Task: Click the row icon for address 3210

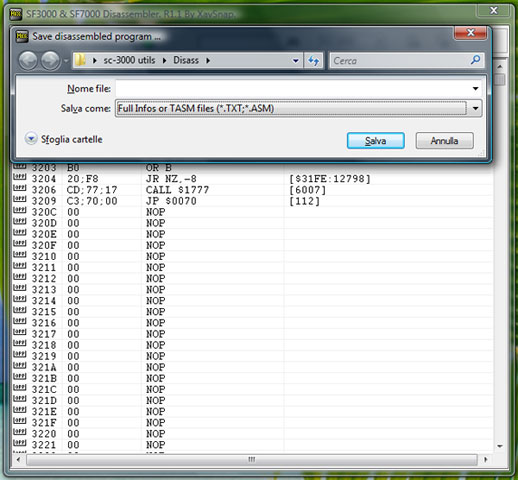Action: [x=20, y=256]
